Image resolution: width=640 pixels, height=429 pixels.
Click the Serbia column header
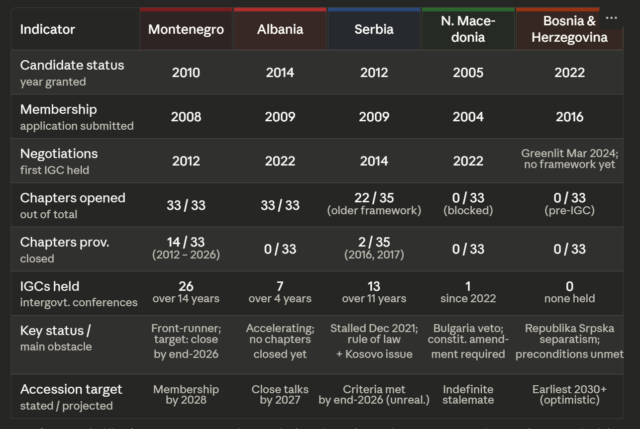pos(372,29)
